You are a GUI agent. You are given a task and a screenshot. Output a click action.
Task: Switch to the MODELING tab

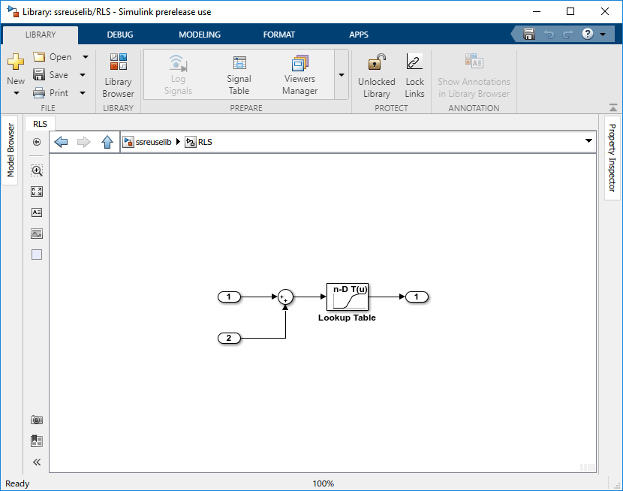[x=199, y=35]
